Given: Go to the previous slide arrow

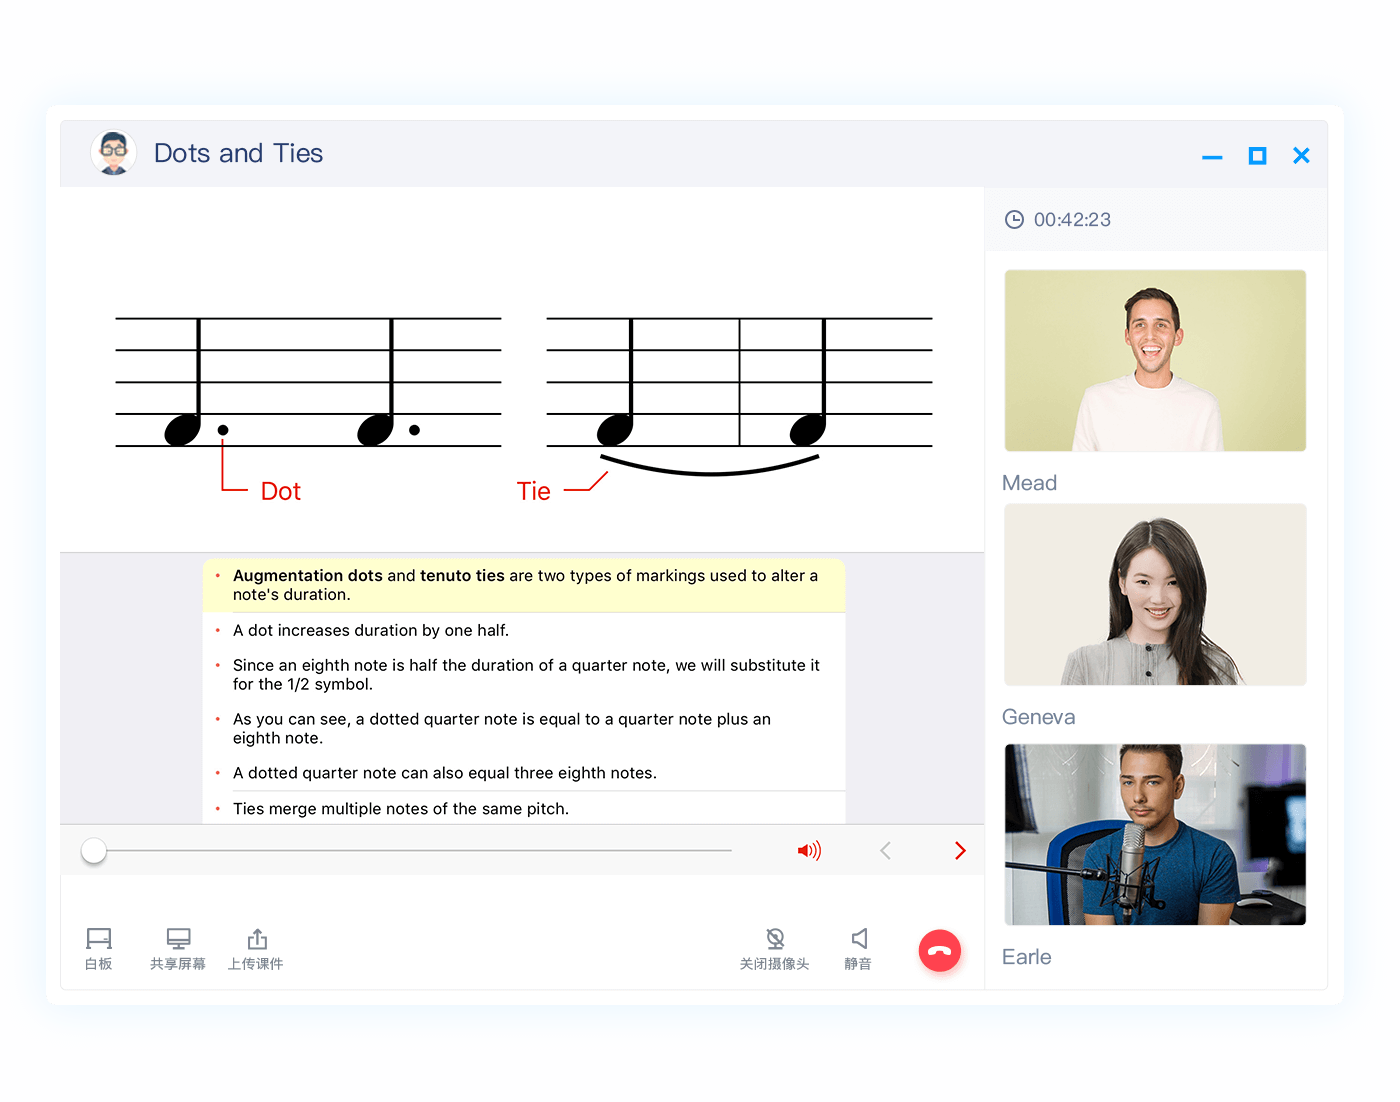Looking at the screenshot, I should 885,851.
